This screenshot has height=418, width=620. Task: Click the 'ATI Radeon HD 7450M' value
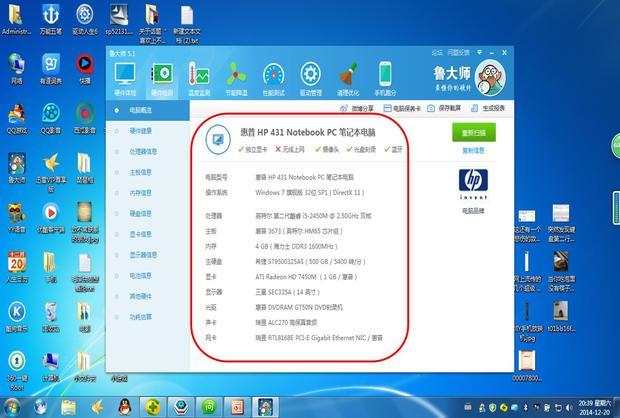pyautogui.click(x=306, y=277)
